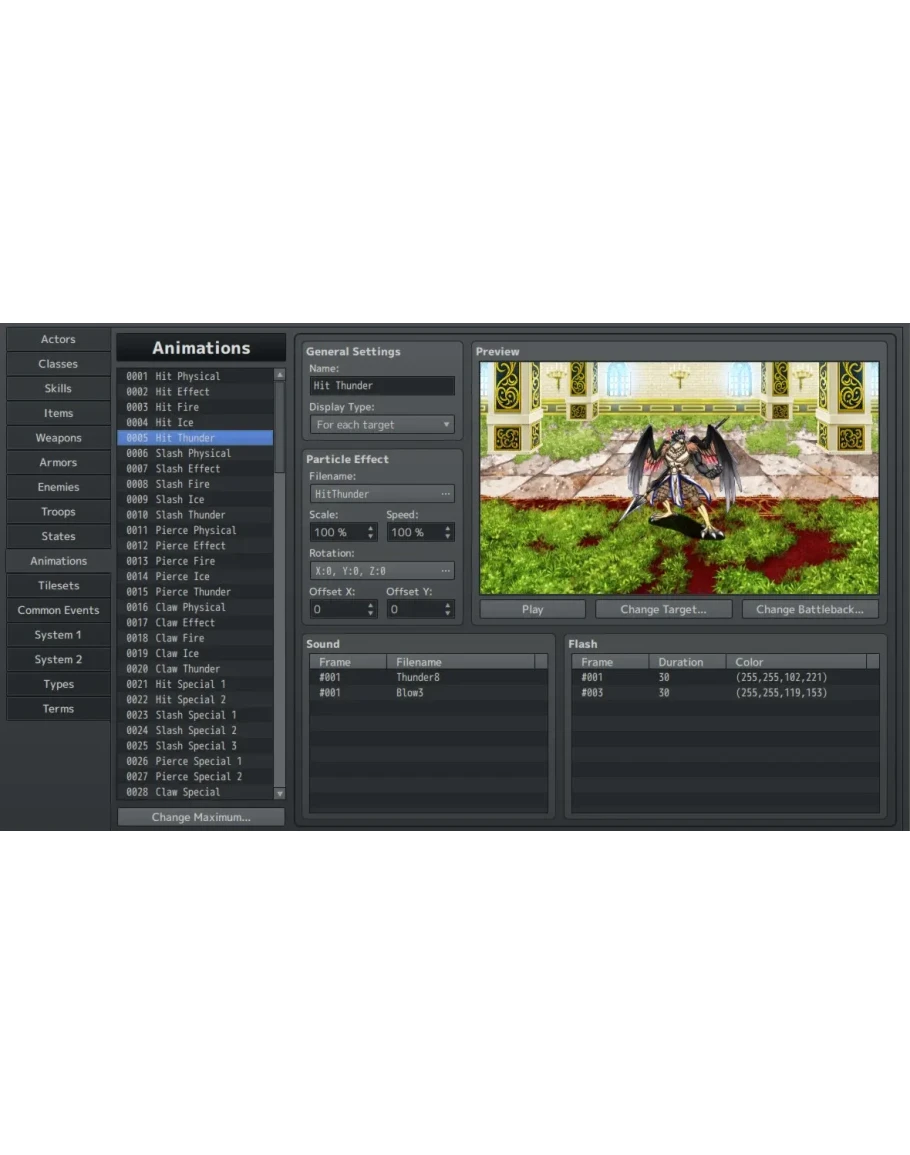Open the Common Events tab
The height and width of the screenshot is (1155, 910).
[x=58, y=610]
